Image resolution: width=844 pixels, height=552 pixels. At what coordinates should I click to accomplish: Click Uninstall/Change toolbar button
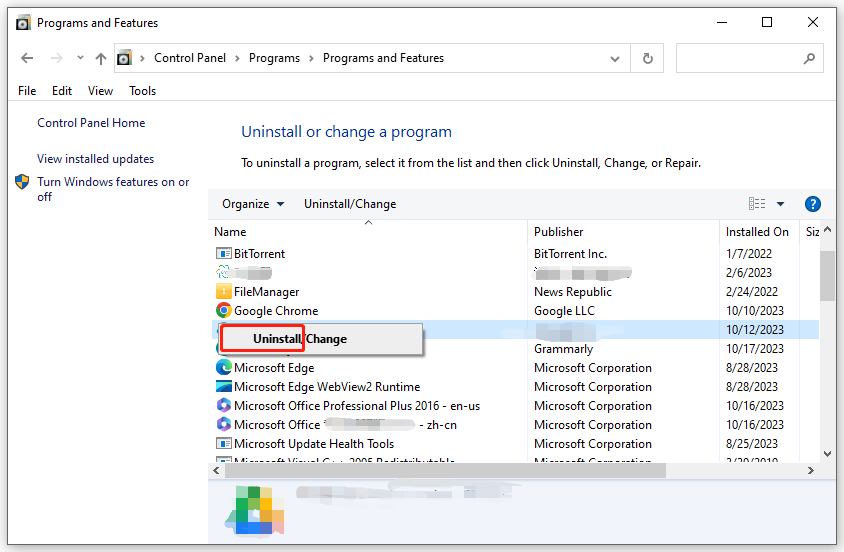click(x=350, y=204)
